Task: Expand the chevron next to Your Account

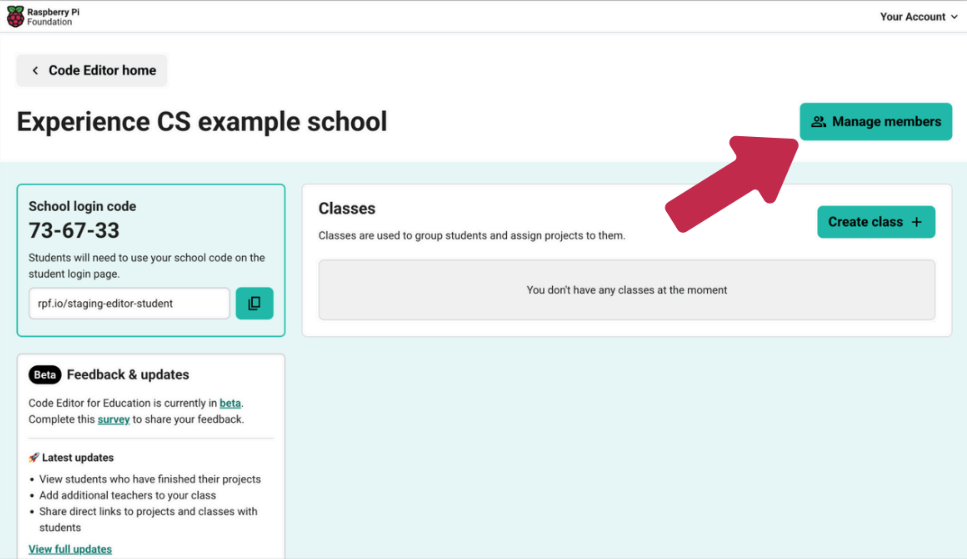Action: 954,17
